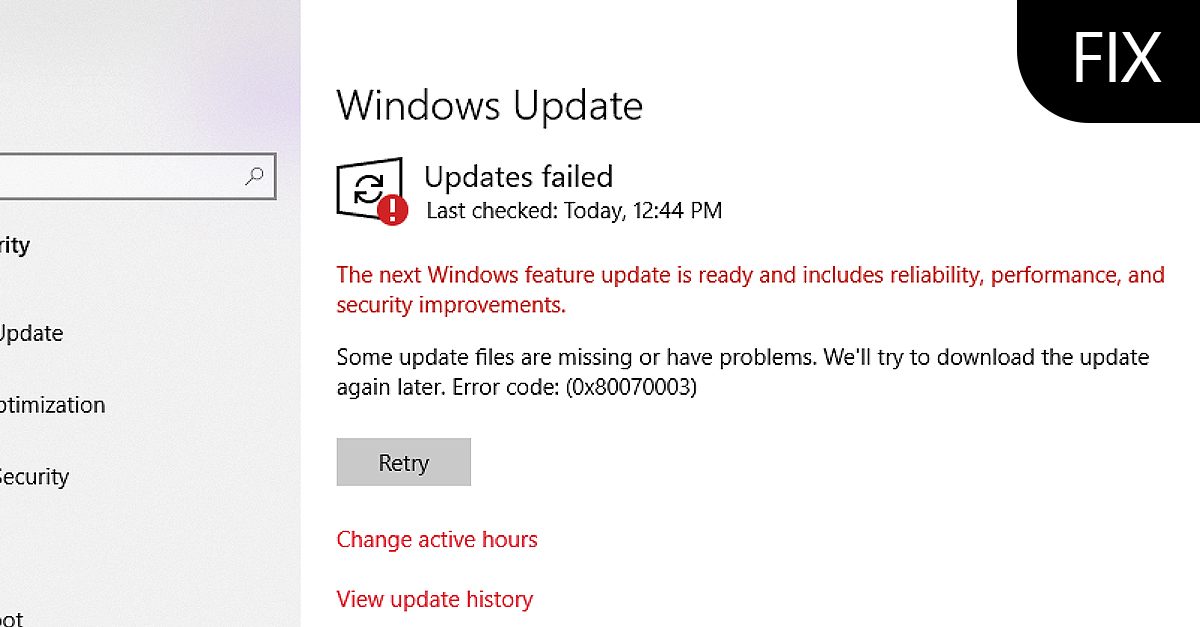
Task: Click the Windows Update sync arrows icon
Action: click(x=370, y=186)
